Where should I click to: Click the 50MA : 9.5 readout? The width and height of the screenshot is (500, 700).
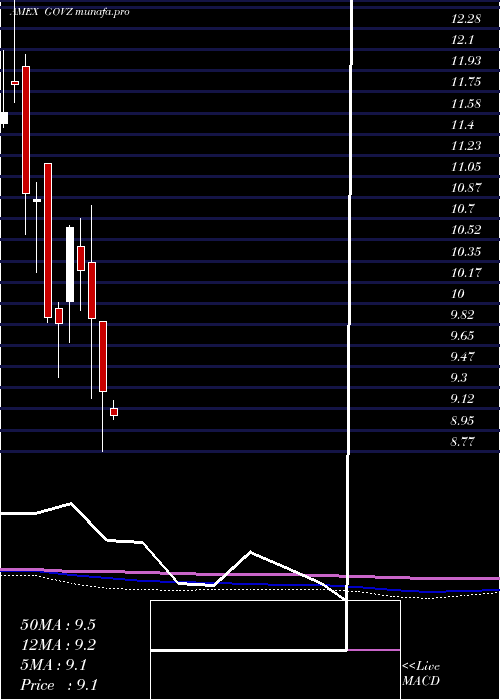click(x=58, y=625)
